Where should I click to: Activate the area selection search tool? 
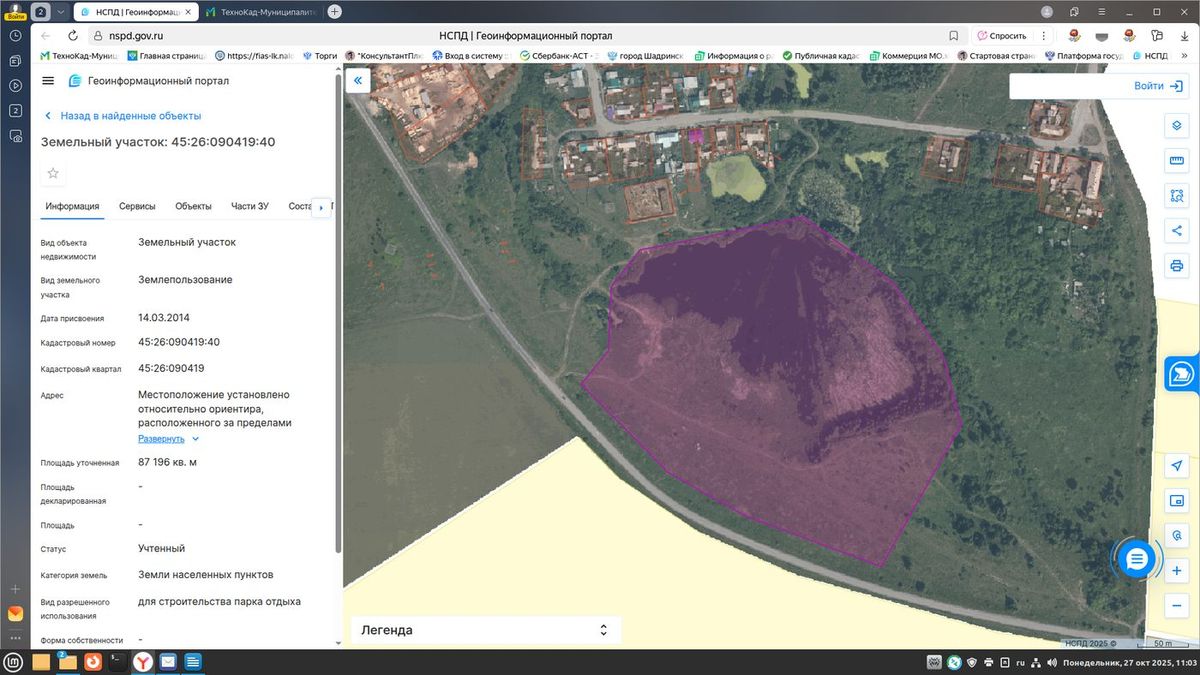pyautogui.click(x=1177, y=195)
